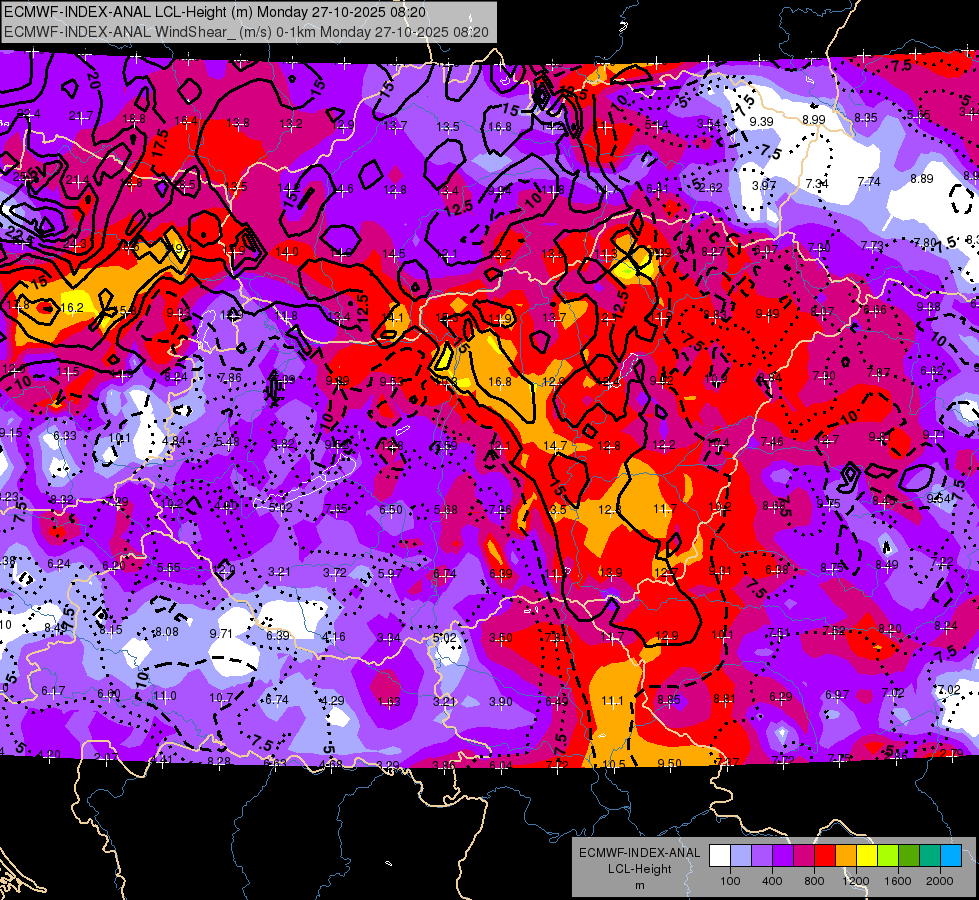Click the grid value 3.97
Image resolution: width=979 pixels, height=900 pixels.
click(x=764, y=185)
